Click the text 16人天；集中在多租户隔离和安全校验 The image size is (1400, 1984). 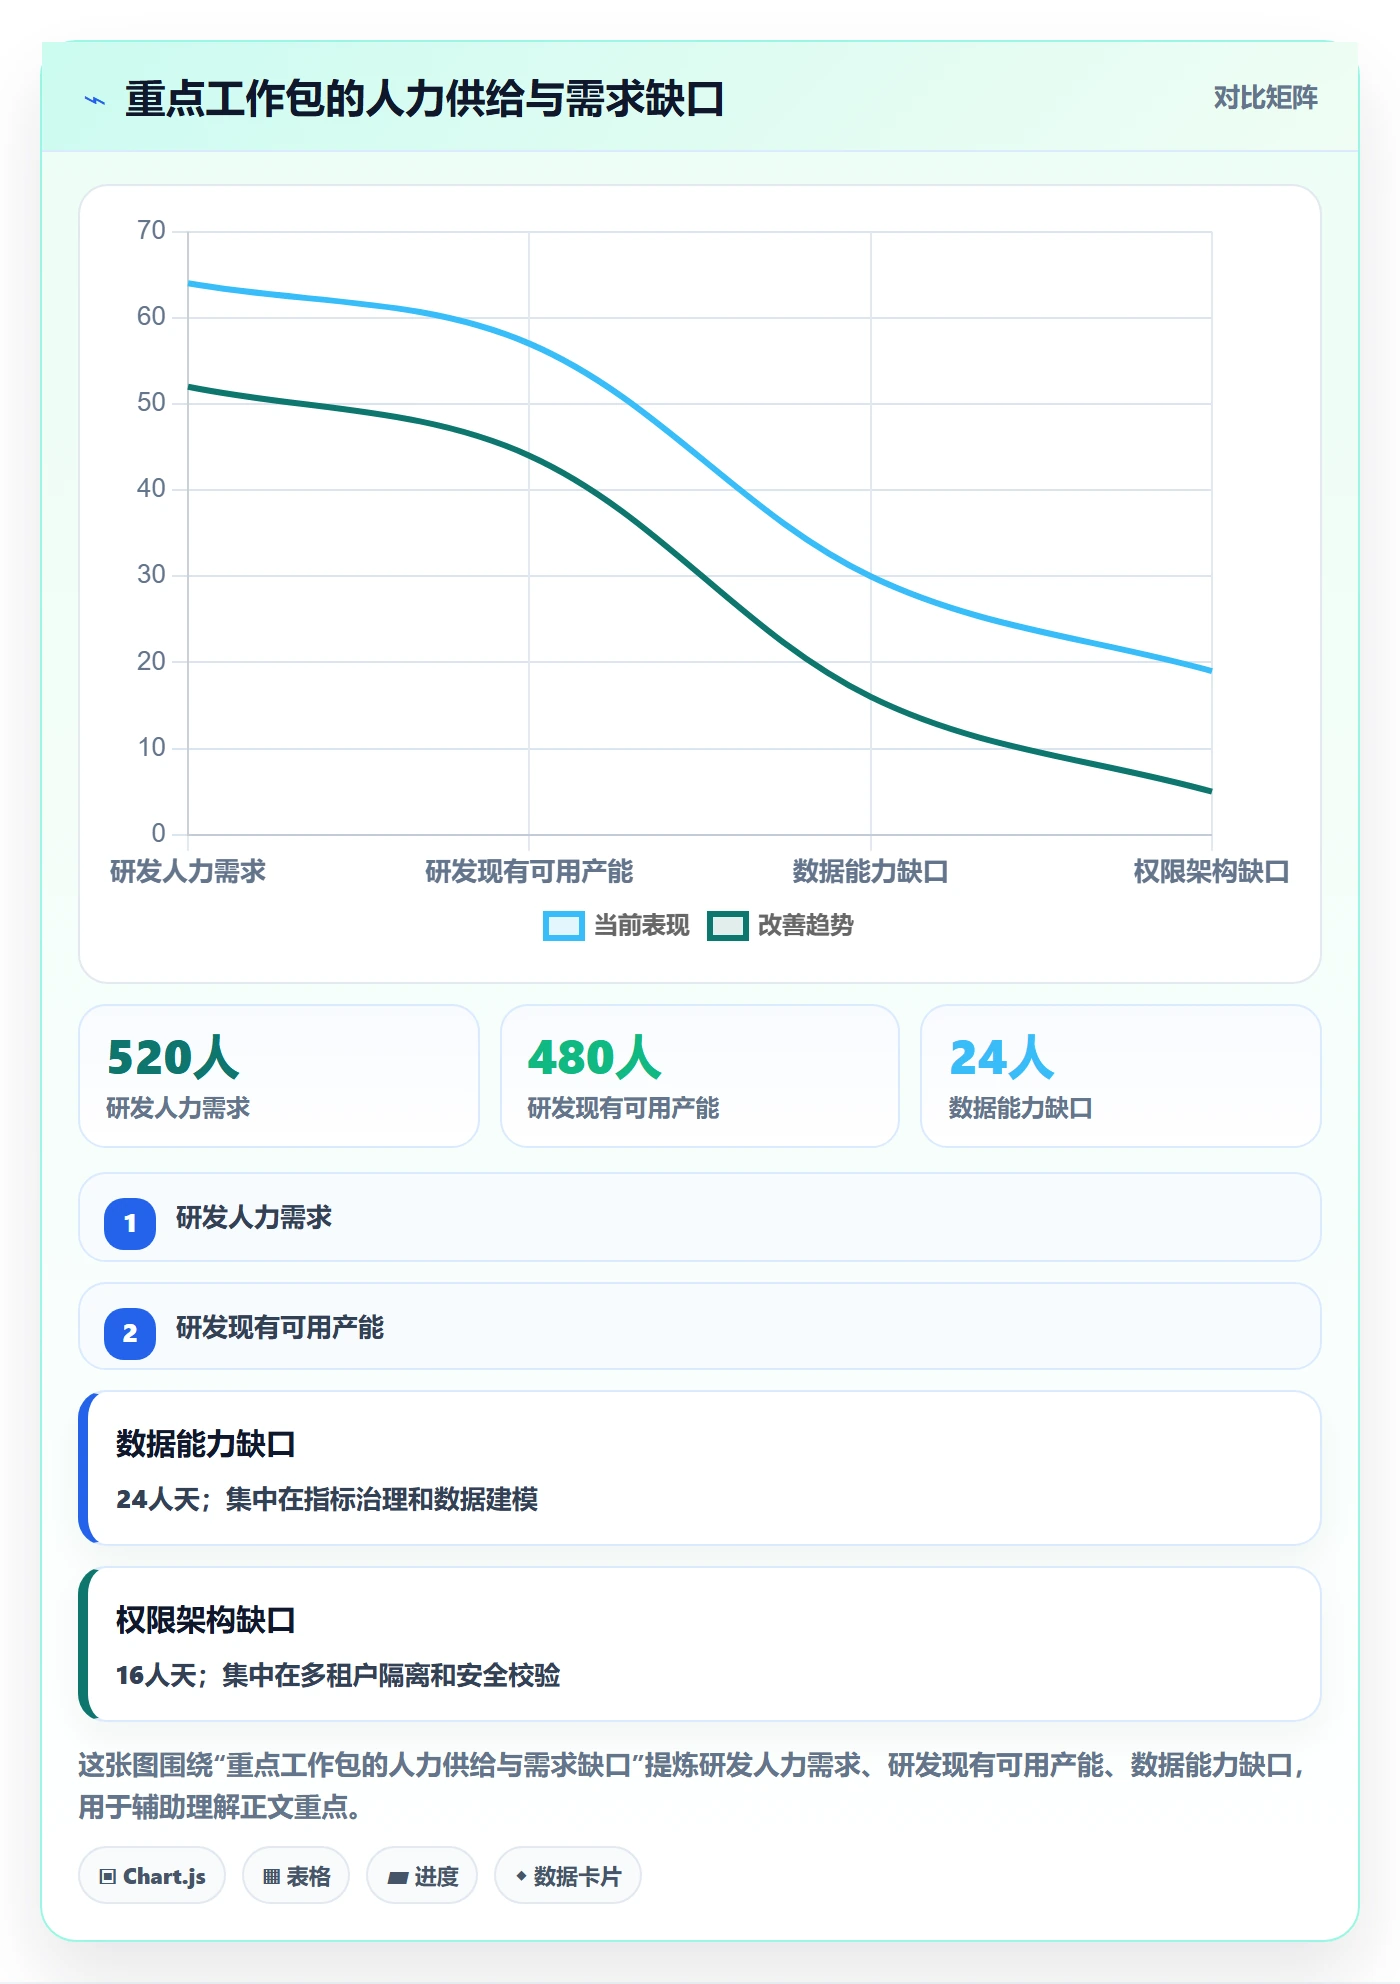[338, 1676]
